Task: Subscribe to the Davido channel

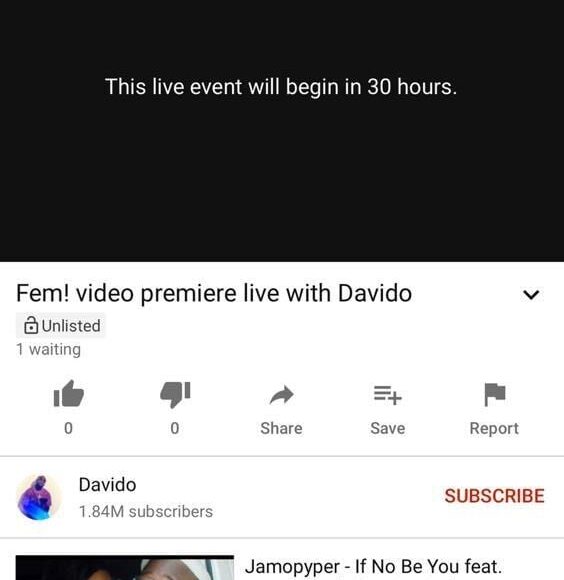Action: [494, 496]
